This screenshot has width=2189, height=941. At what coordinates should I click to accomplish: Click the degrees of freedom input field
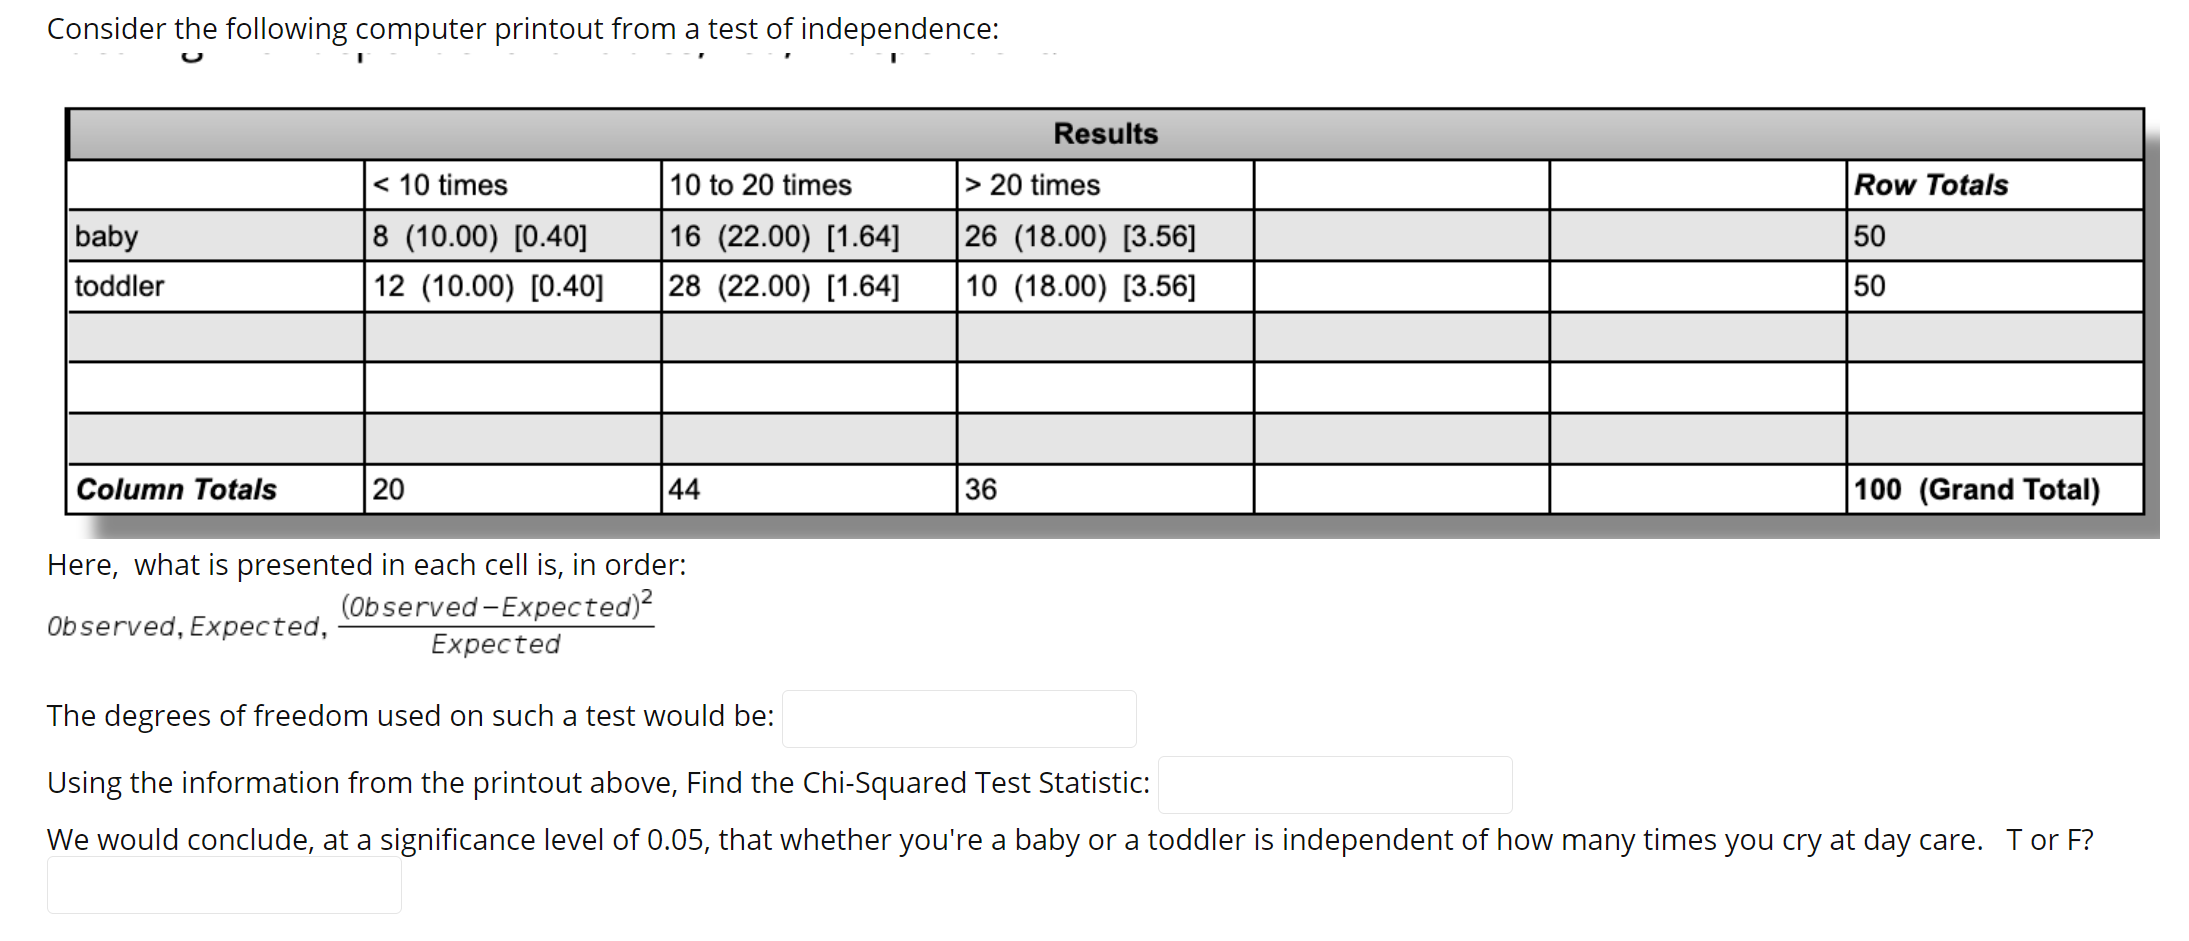(x=957, y=718)
